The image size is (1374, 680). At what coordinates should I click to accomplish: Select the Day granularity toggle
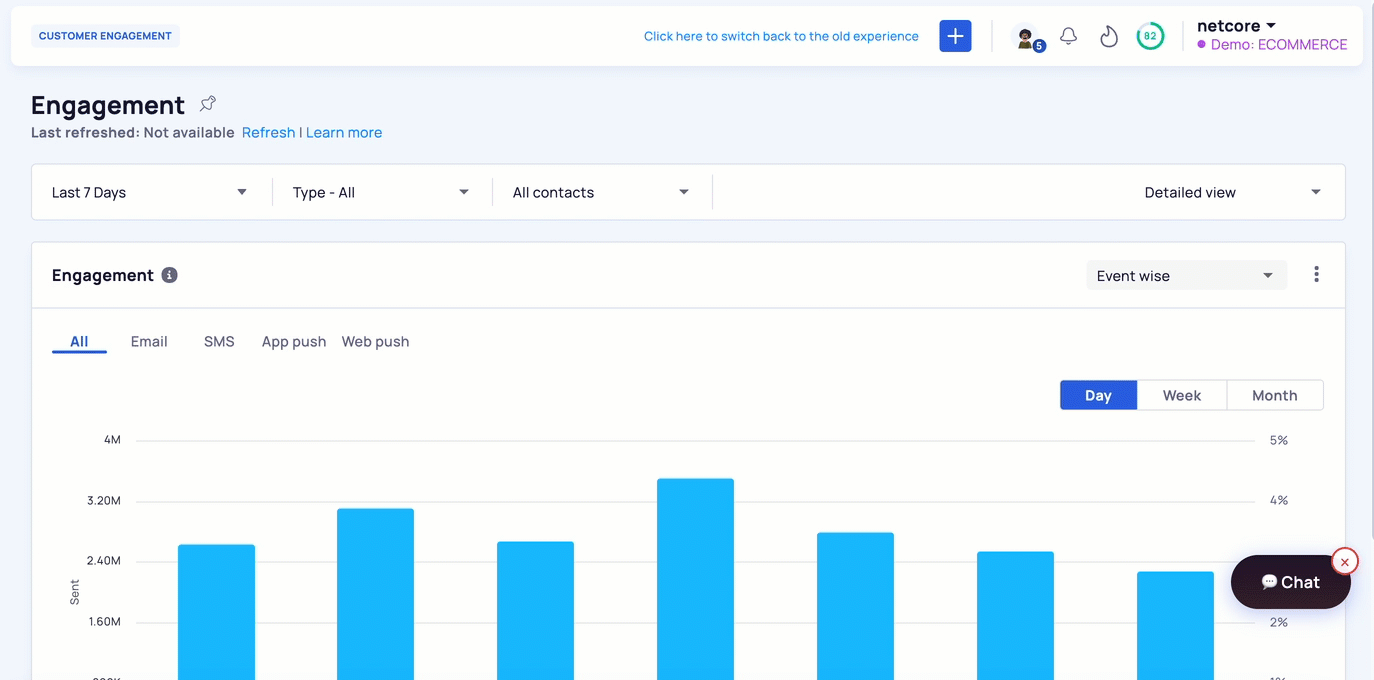click(1098, 395)
